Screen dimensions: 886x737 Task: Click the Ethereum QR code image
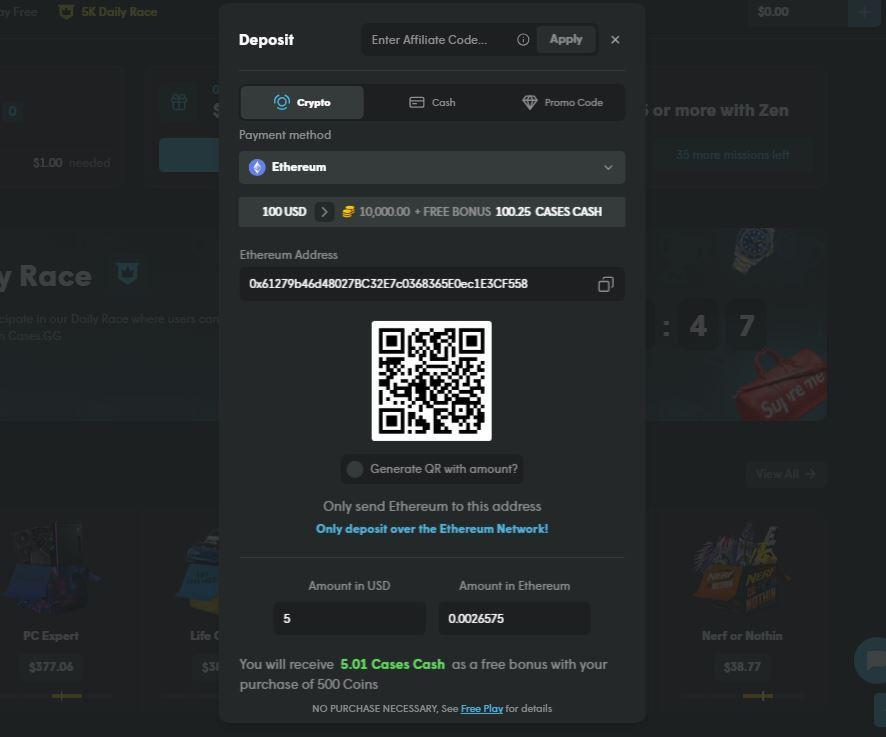point(431,380)
